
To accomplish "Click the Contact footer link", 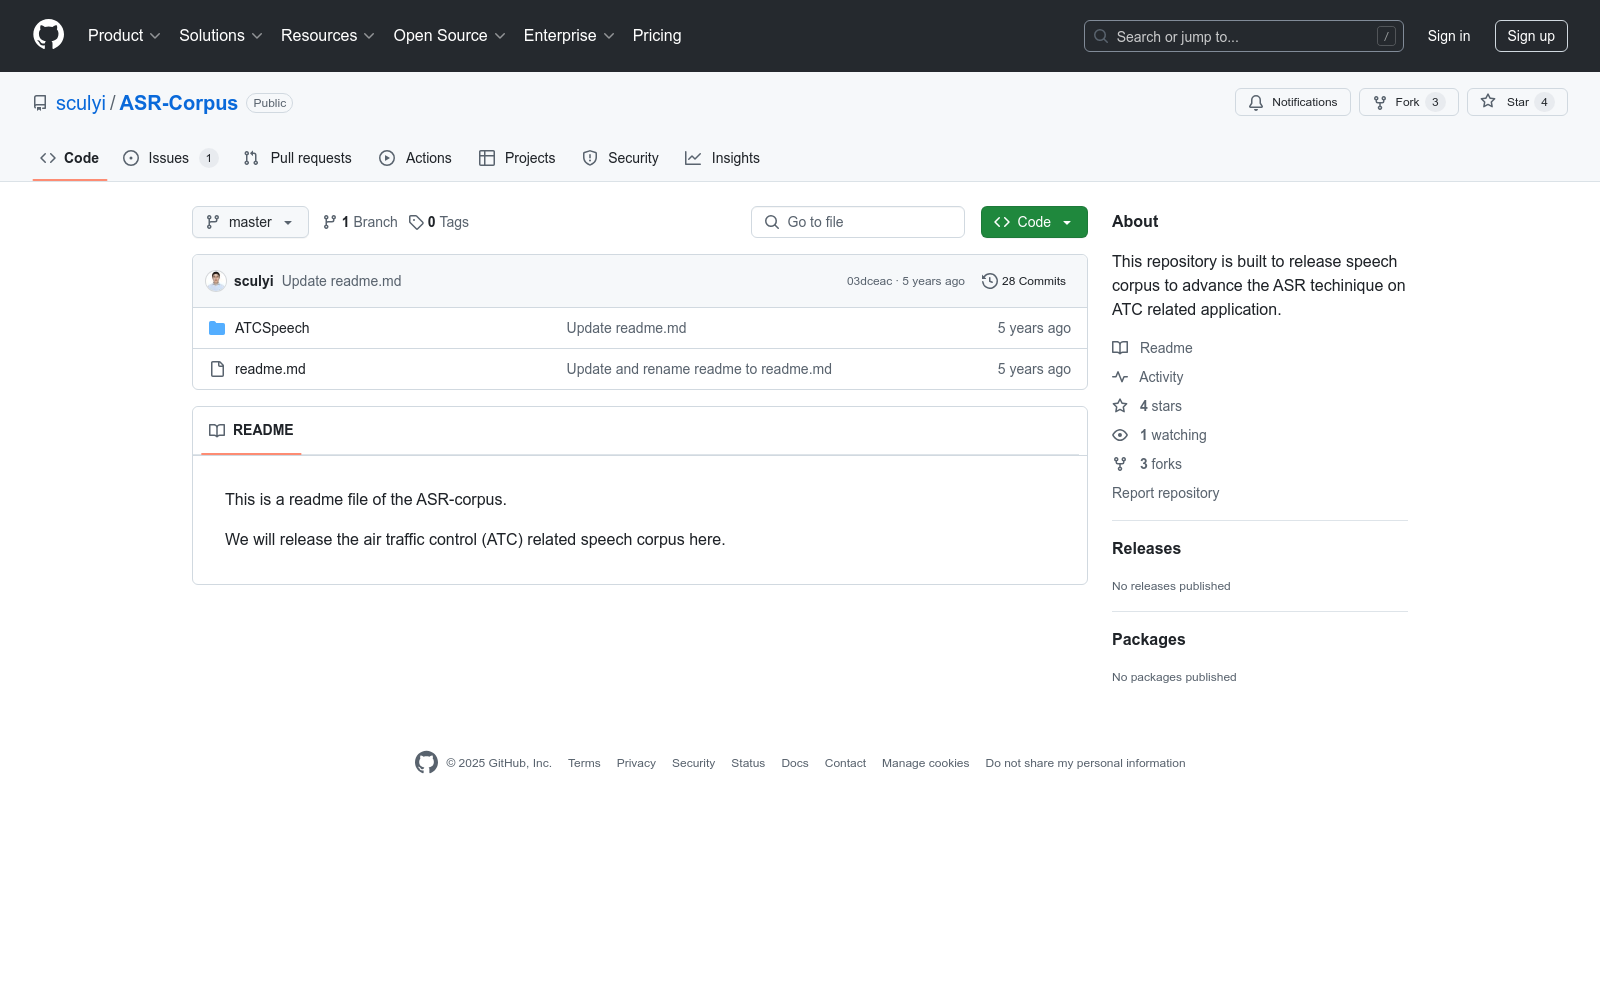I will click(x=845, y=763).
